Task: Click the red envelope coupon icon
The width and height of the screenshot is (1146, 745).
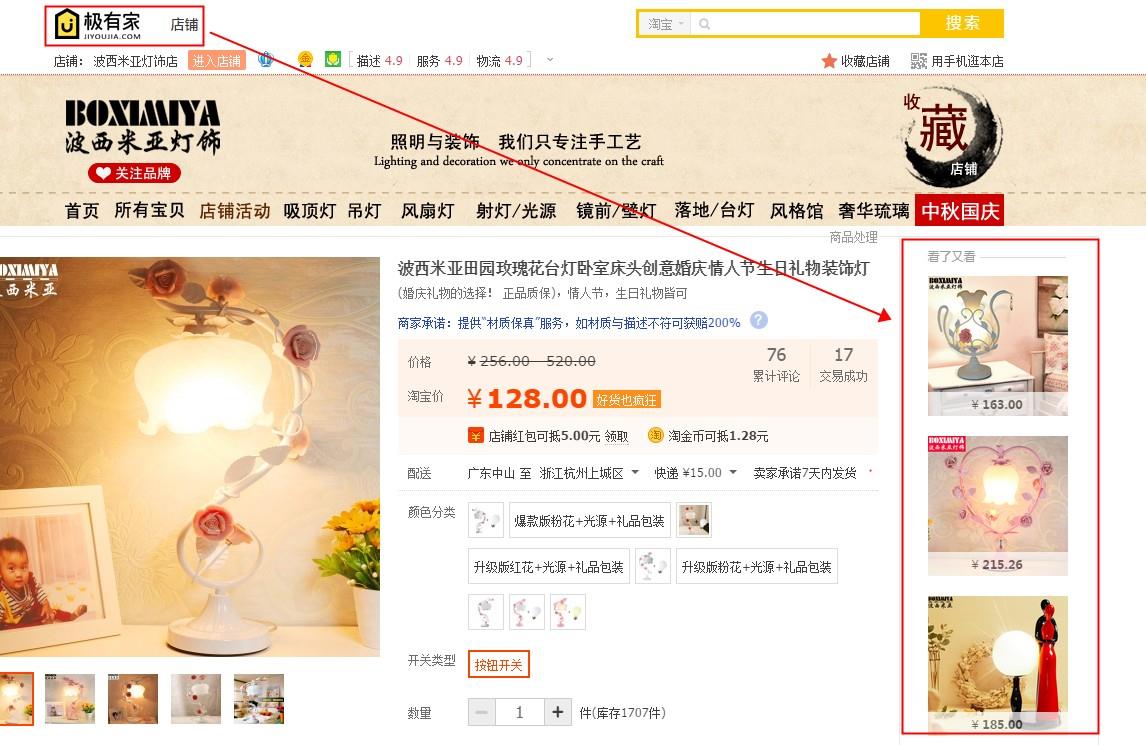Action: click(x=476, y=436)
